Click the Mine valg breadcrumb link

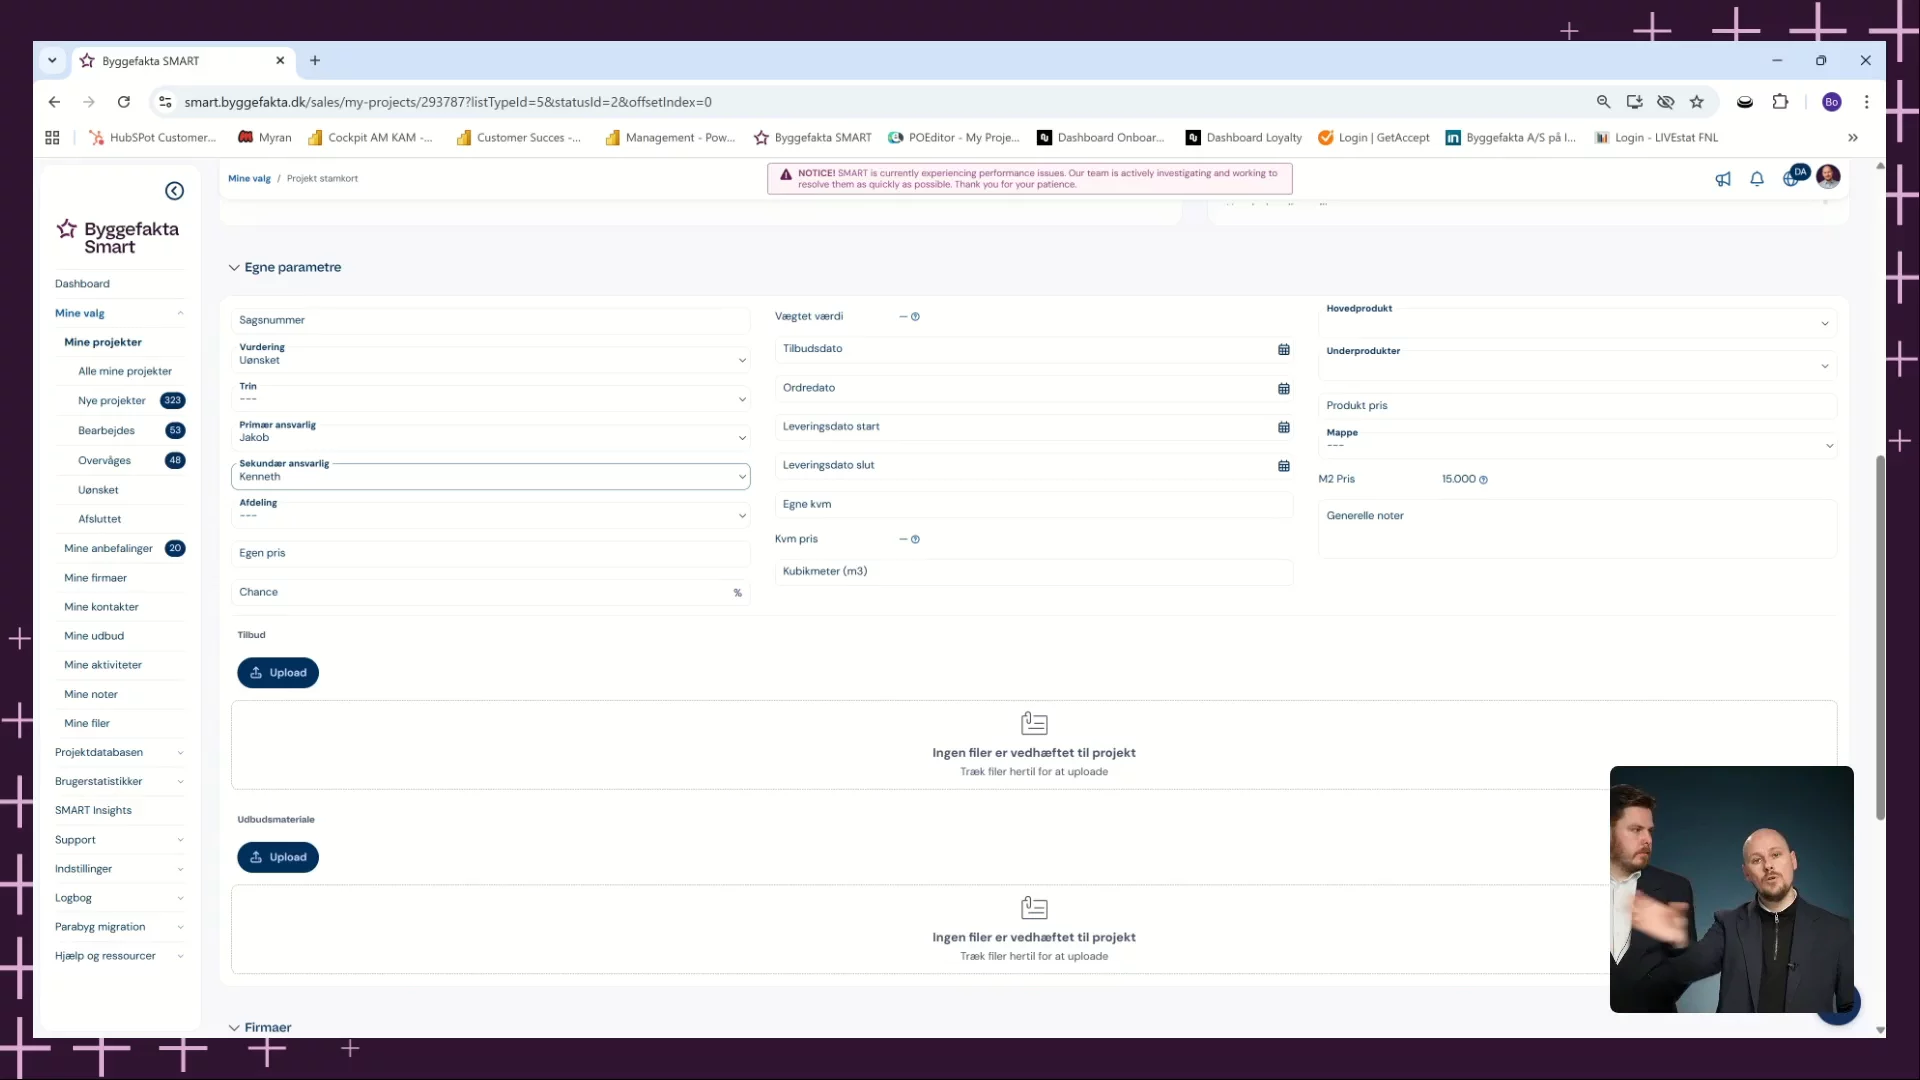pos(249,179)
